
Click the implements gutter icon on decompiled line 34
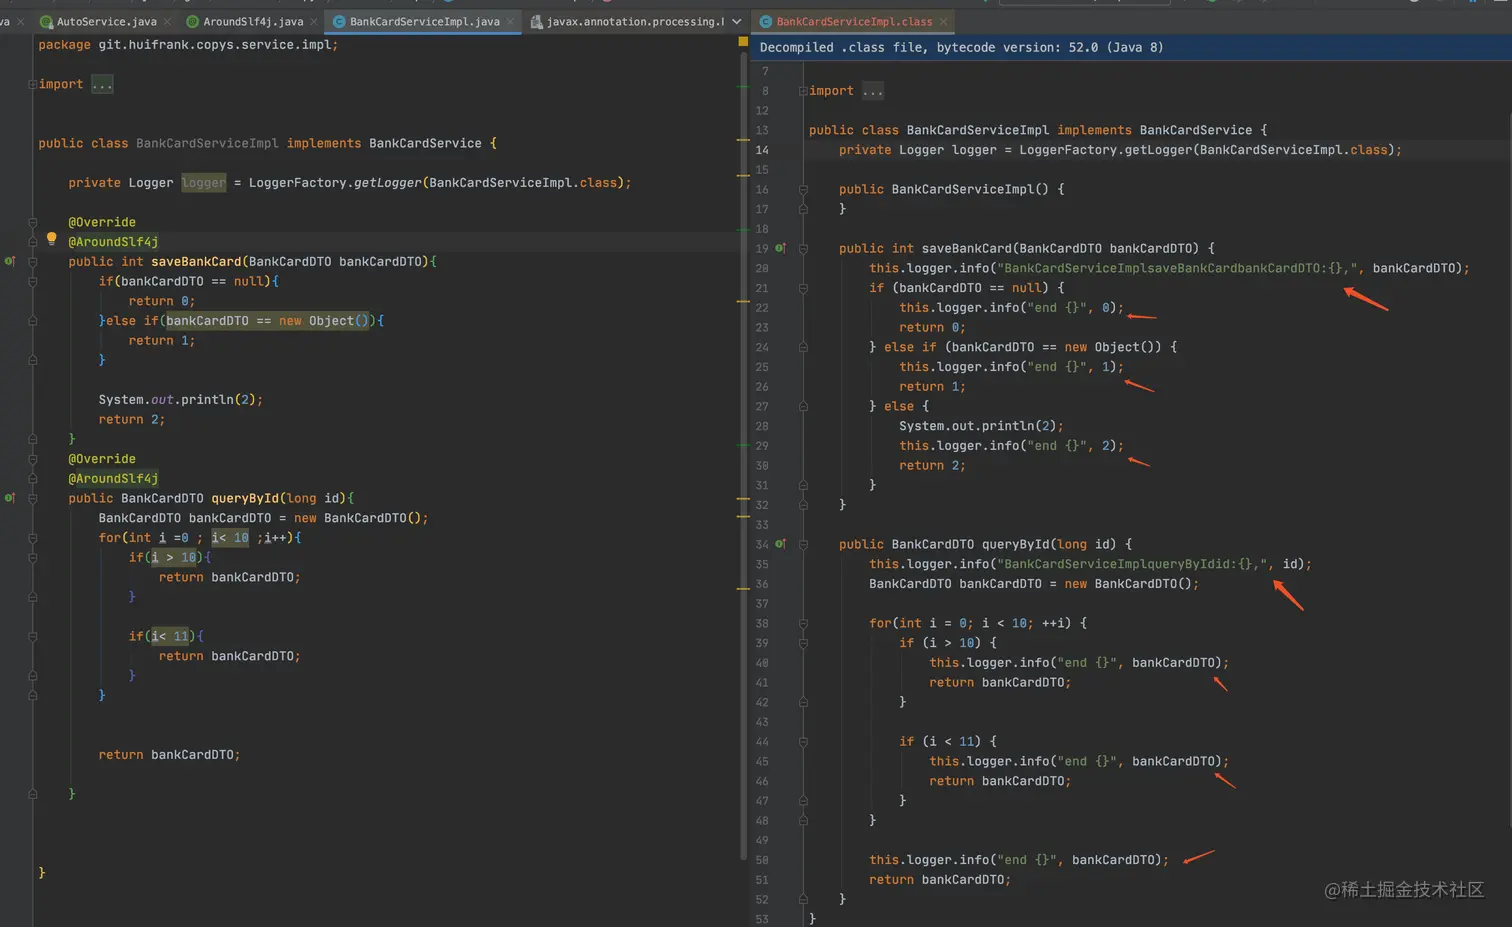[x=780, y=544]
